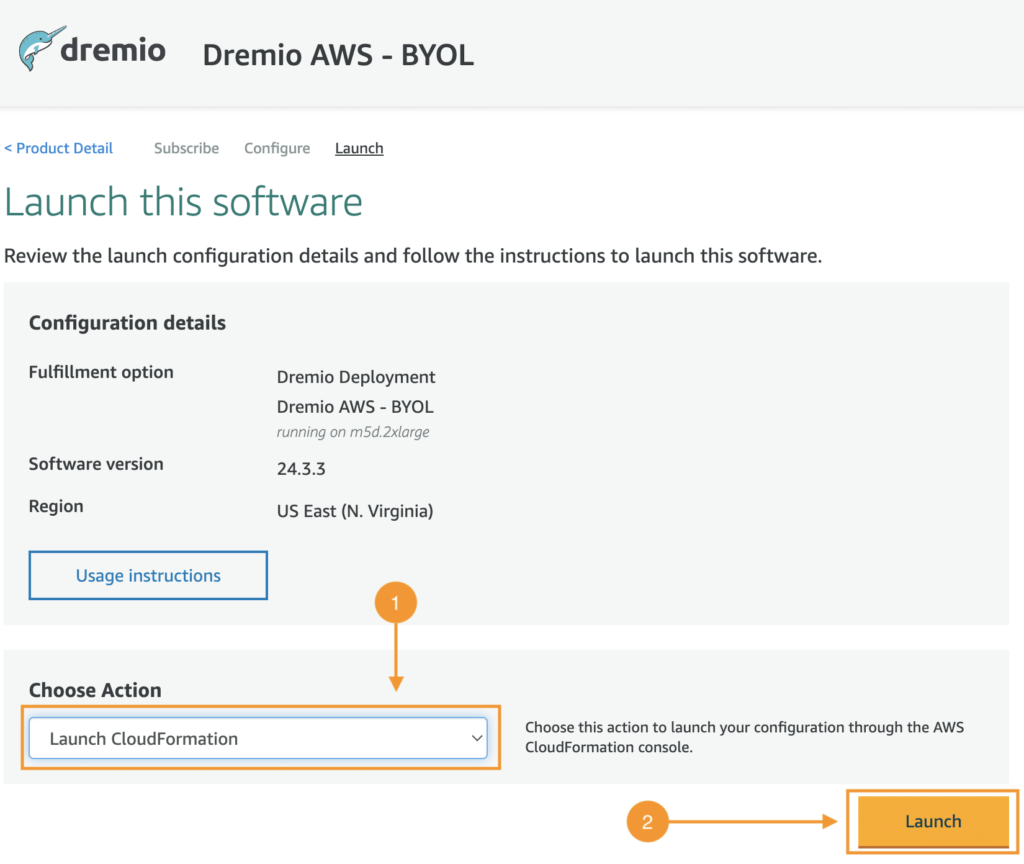Click the version value '24.3.3'
Viewport: 1024px width, 864px height.
(301, 469)
